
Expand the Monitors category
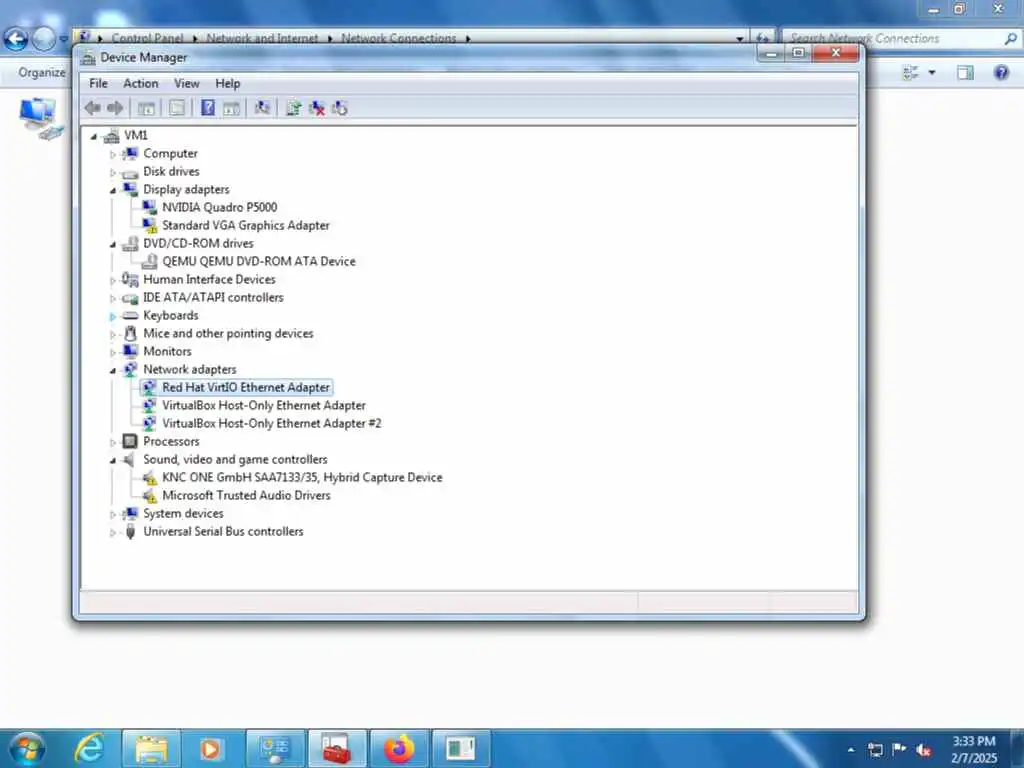pyautogui.click(x=112, y=352)
